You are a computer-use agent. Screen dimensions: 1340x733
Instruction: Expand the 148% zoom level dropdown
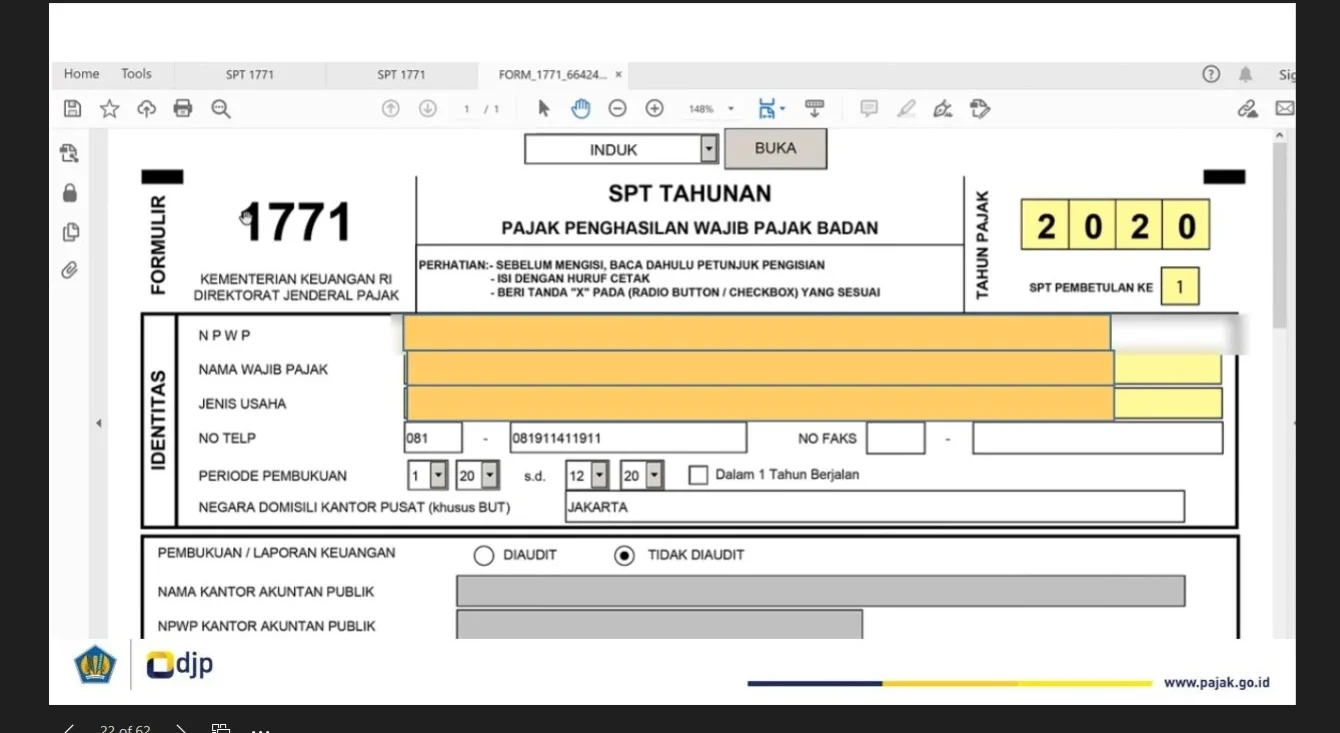point(731,109)
